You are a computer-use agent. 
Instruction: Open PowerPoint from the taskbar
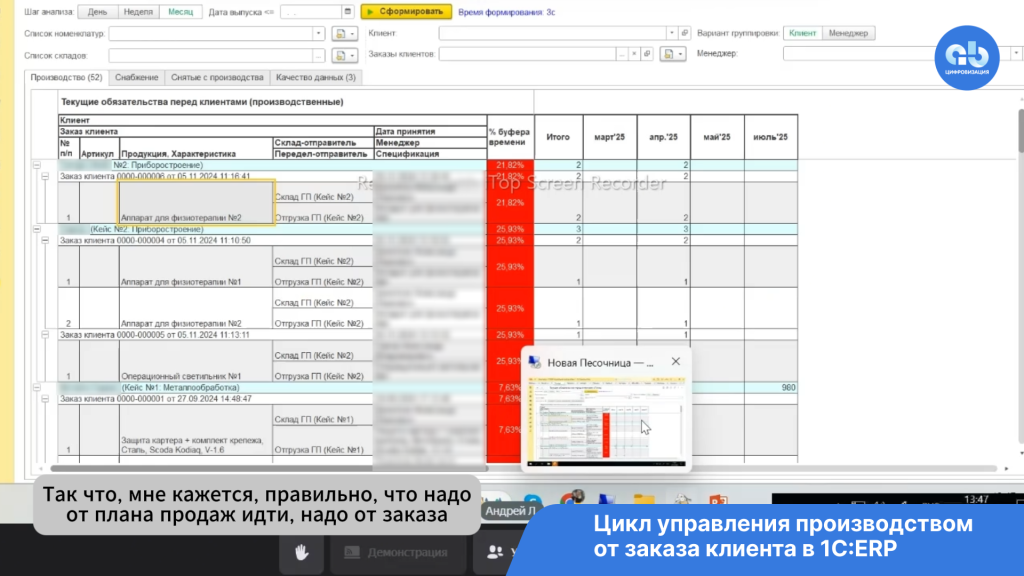[718, 500]
